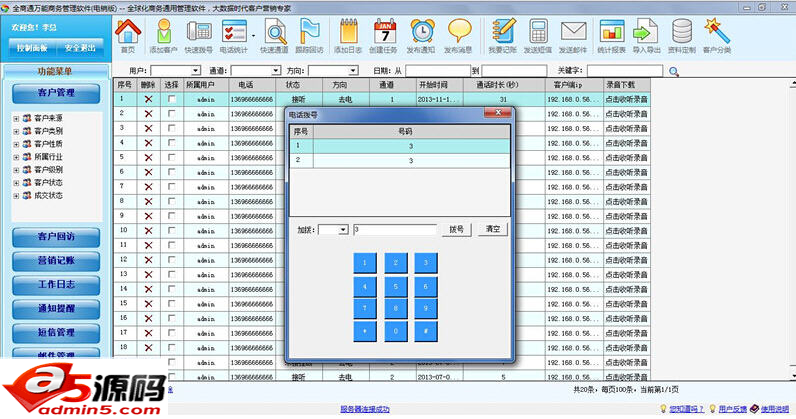
Task: Click the 添加日志 notepad icon
Action: coord(348,31)
